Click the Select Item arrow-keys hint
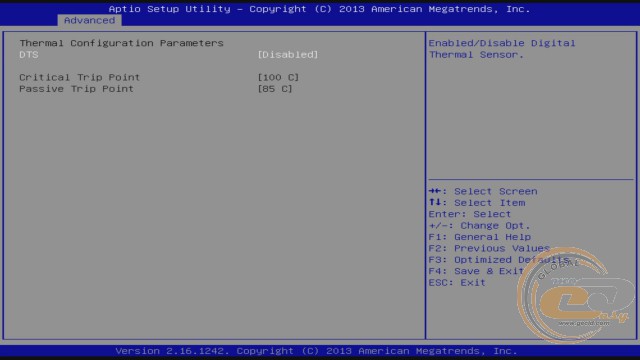 tap(477, 203)
